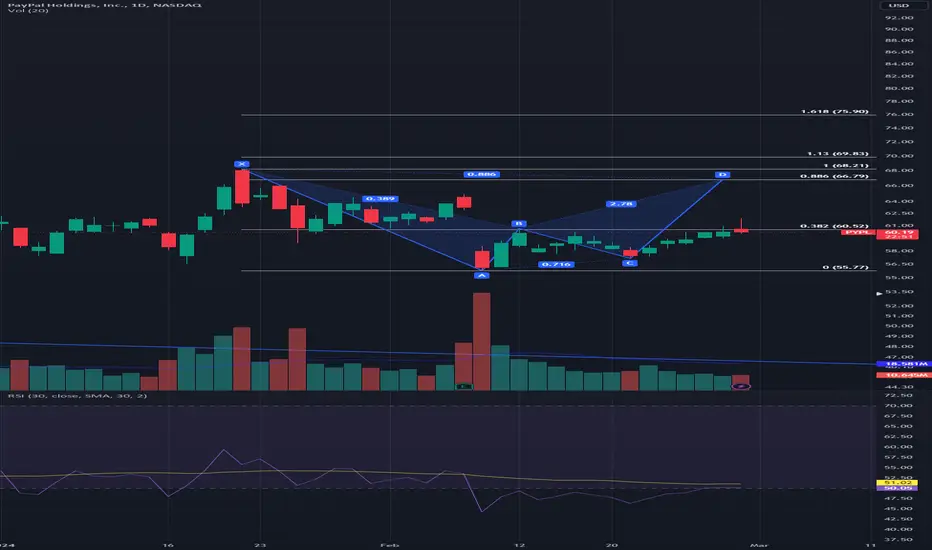Click the yellow 51.02 RSI value label

pyautogui.click(x=898, y=483)
